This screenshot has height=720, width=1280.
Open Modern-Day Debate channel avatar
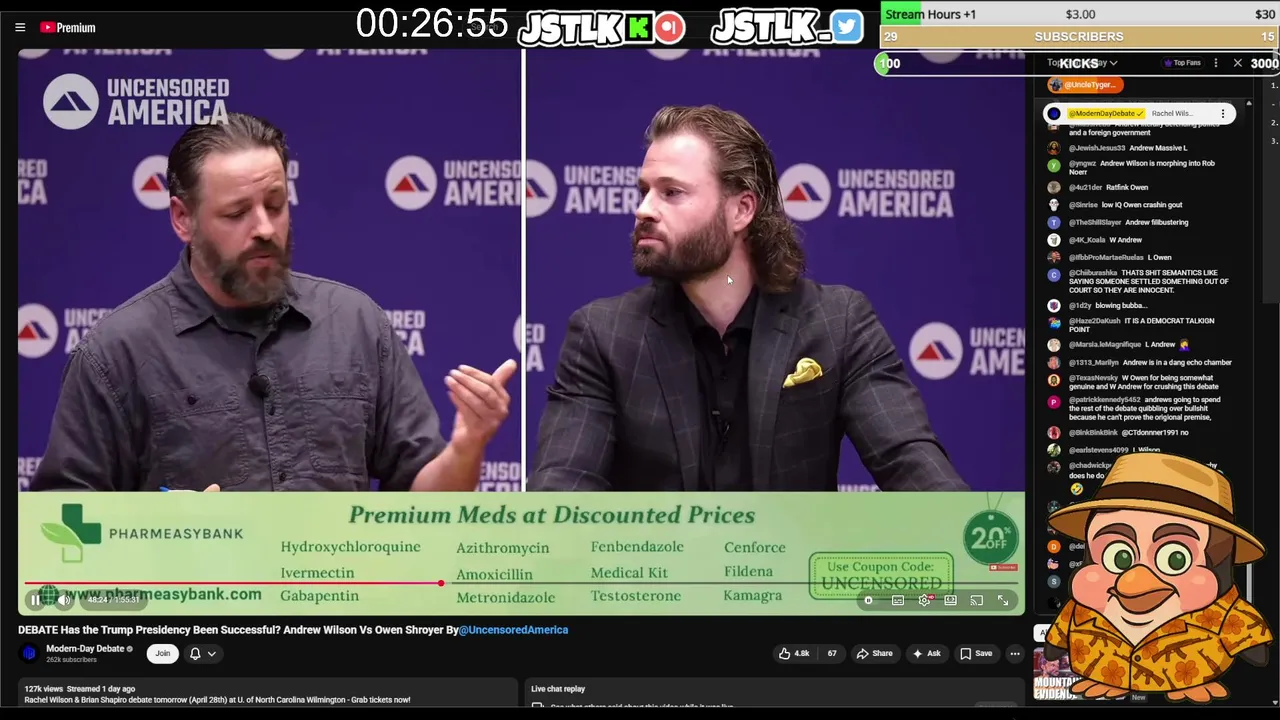coord(29,653)
